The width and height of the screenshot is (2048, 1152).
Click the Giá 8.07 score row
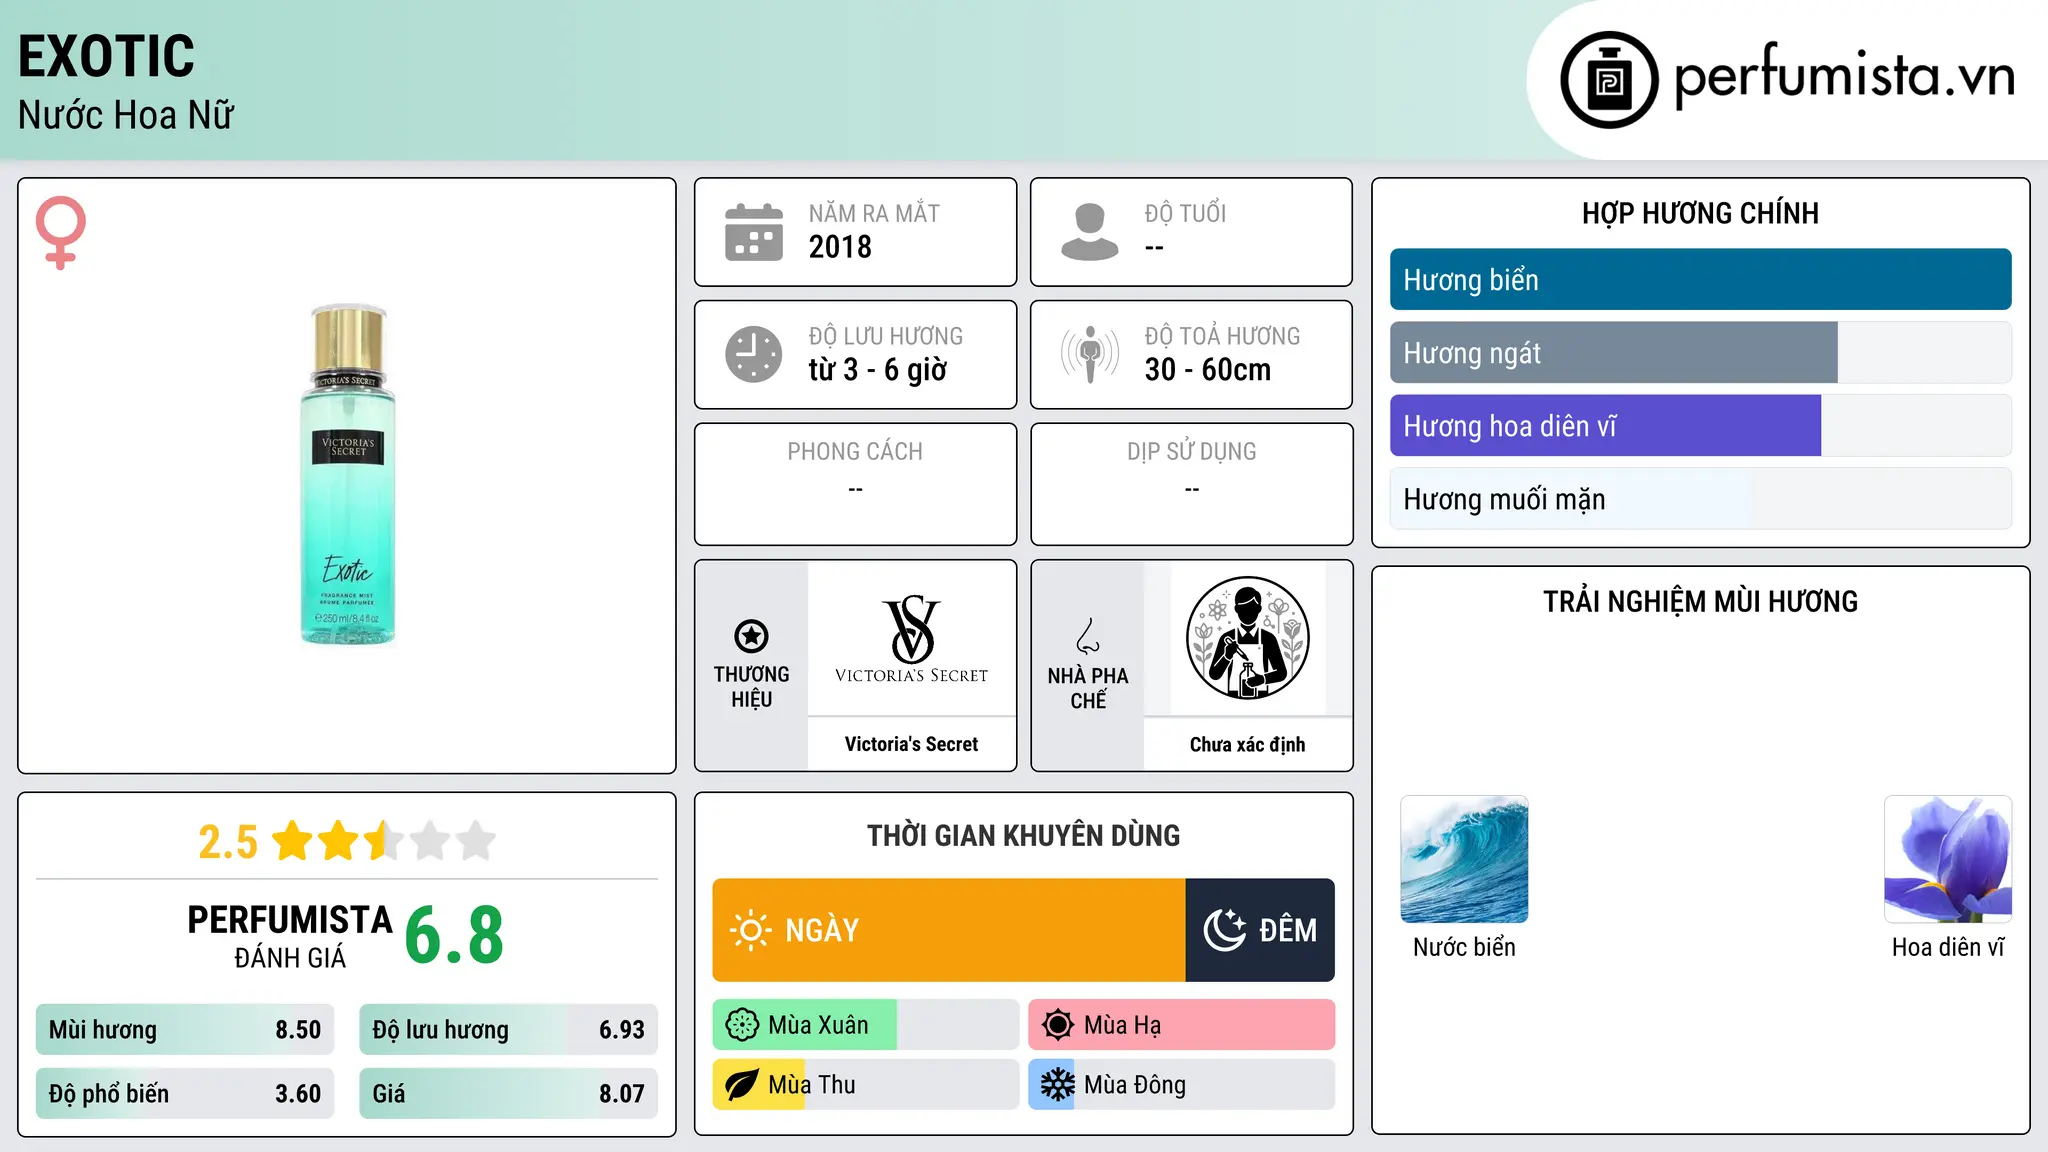point(508,1094)
